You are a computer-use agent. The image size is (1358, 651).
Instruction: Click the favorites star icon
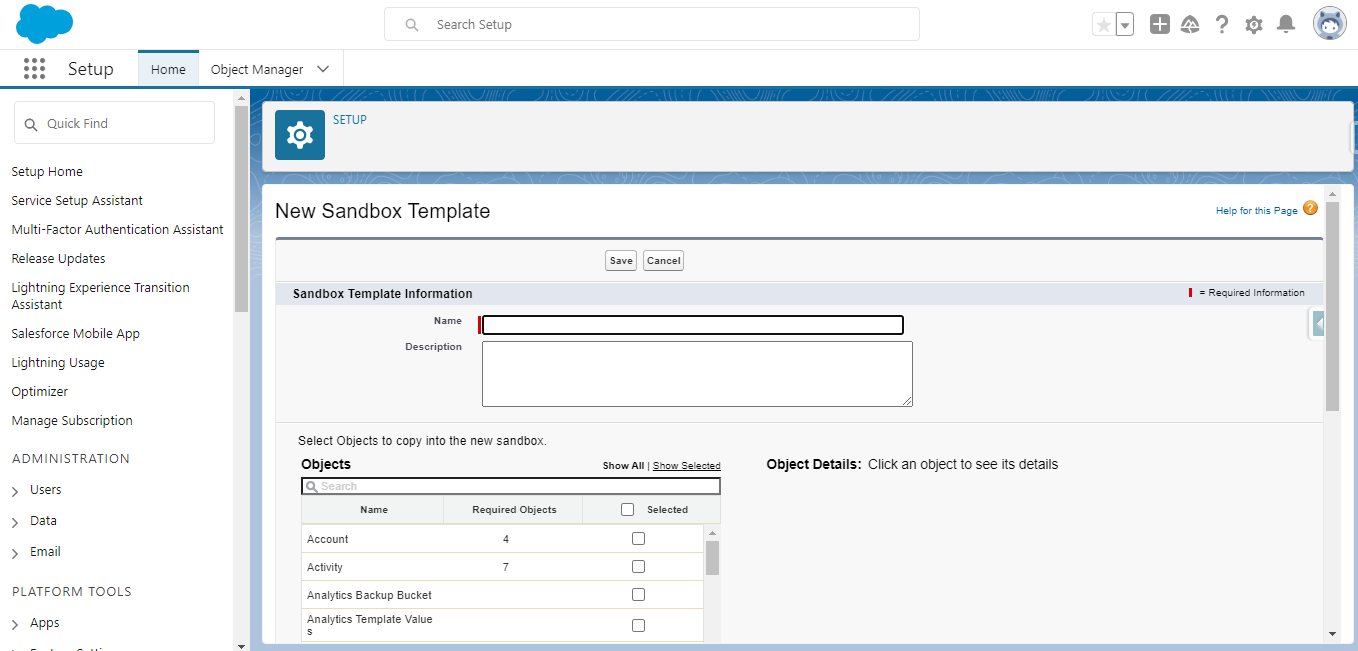coord(1103,25)
